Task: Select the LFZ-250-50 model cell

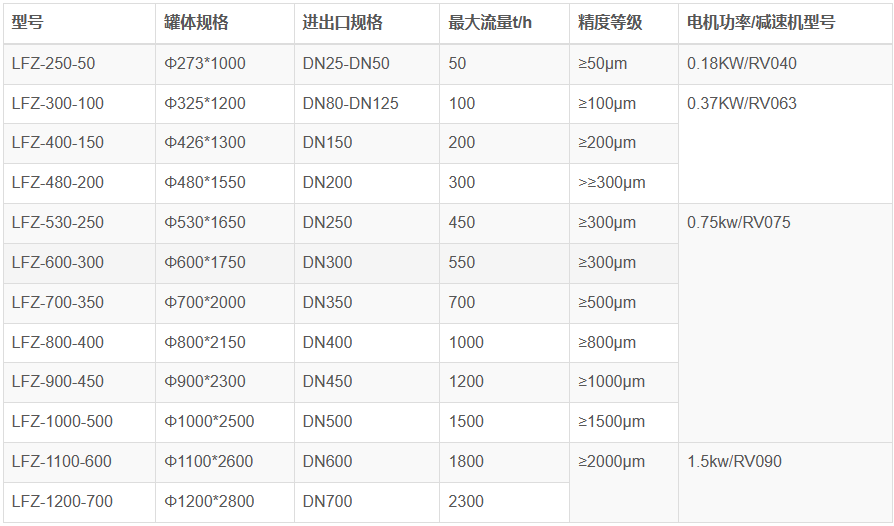Action: (x=54, y=64)
